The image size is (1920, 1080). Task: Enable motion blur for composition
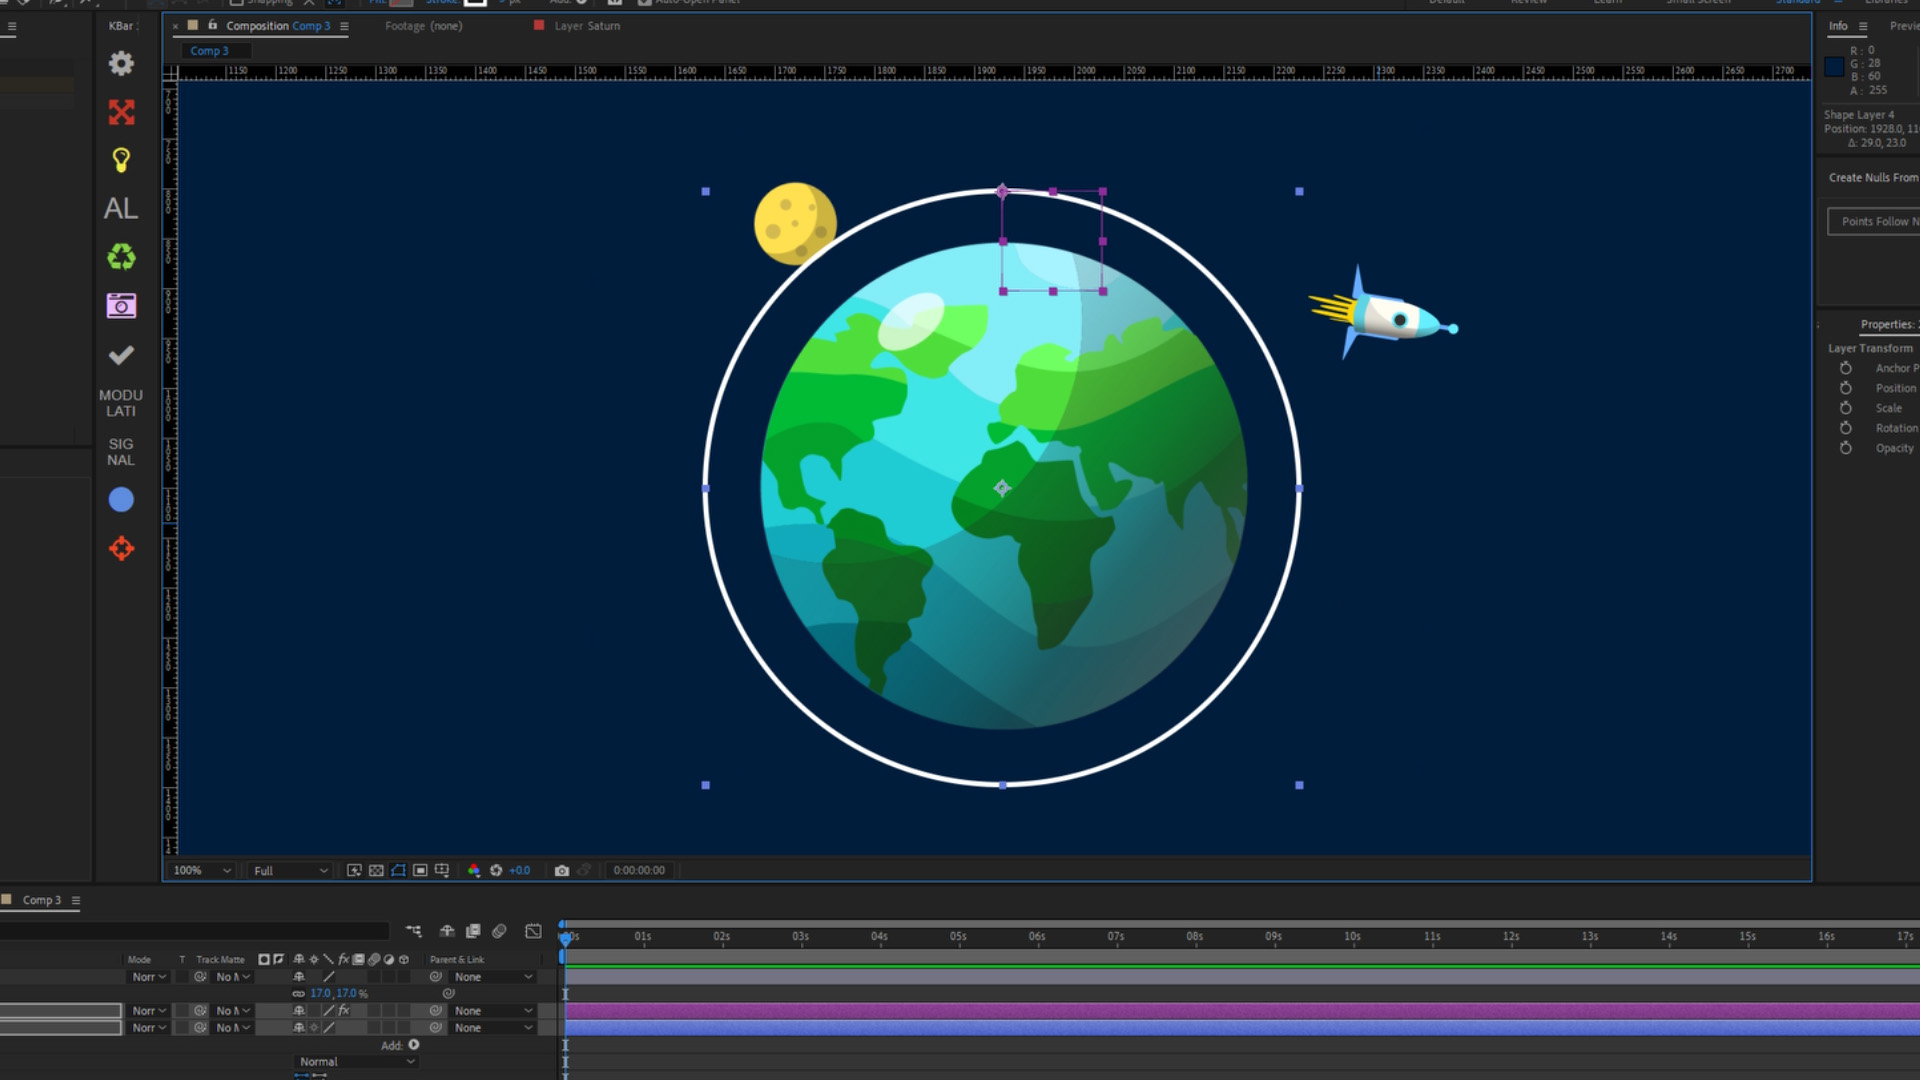pos(499,931)
